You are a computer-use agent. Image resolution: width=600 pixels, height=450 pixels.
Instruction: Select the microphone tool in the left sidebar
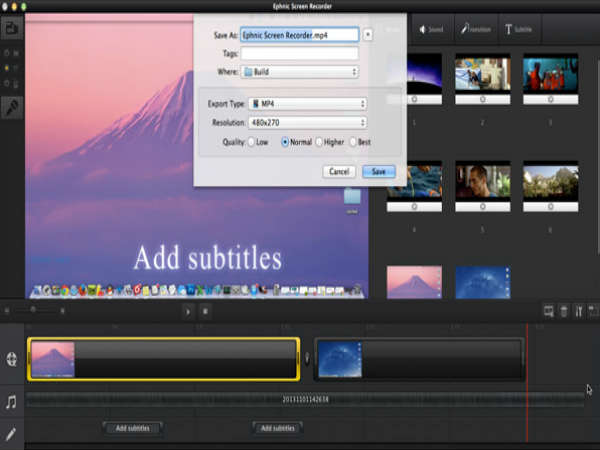pos(12,107)
